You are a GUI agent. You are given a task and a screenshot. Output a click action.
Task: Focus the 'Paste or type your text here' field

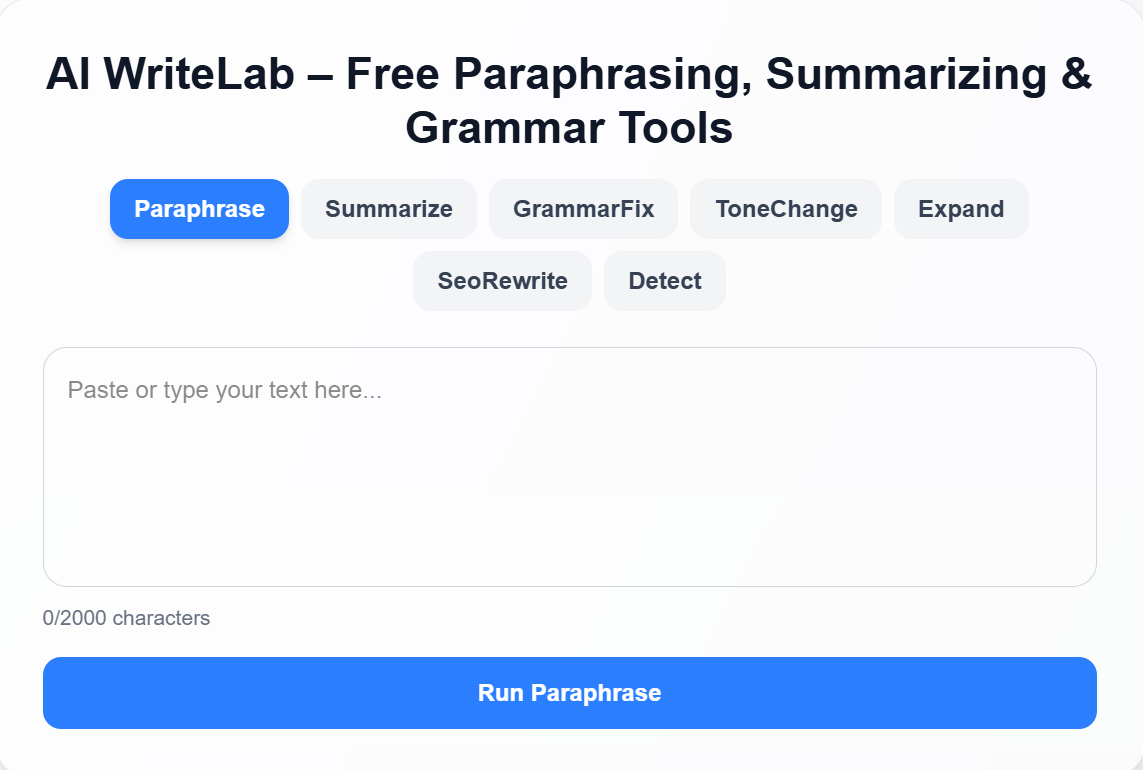click(569, 465)
